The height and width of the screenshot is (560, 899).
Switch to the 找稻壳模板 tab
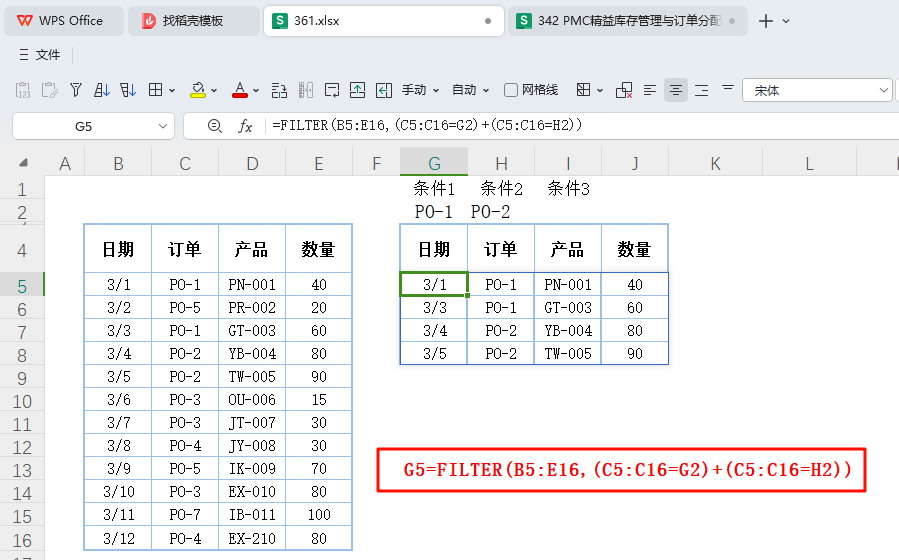point(193,21)
